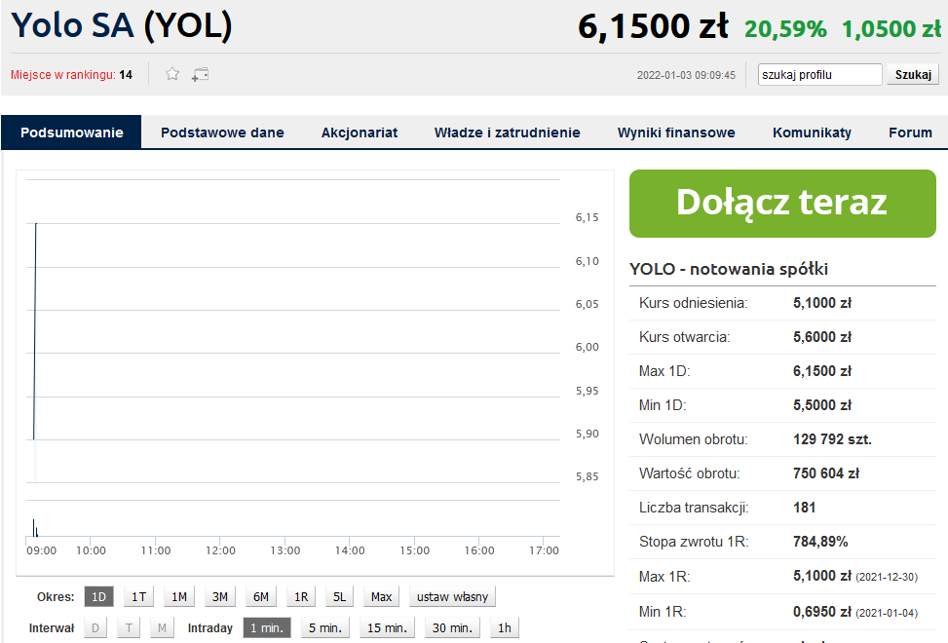Click the YOLO - notowania spółki heading
948x643 pixels.
[x=729, y=269]
